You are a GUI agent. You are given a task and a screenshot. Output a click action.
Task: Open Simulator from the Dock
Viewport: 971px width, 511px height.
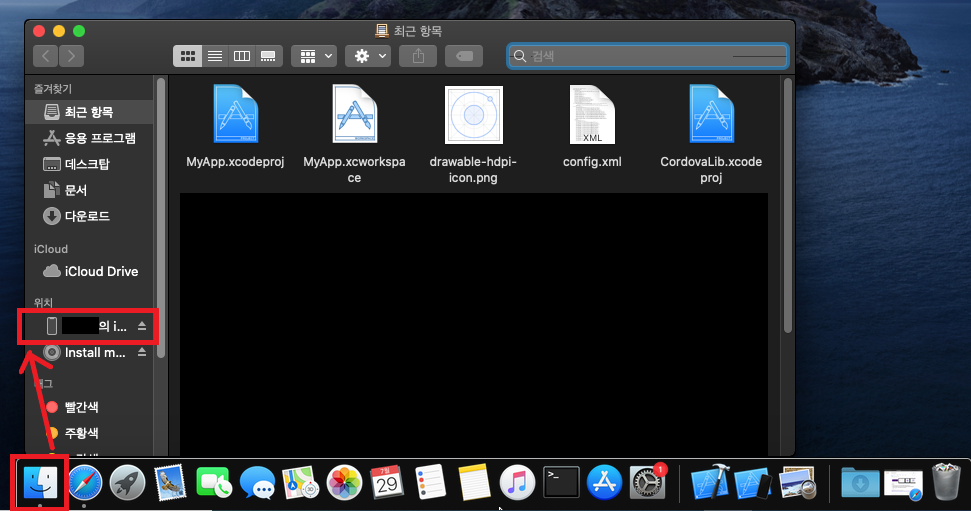click(x=753, y=483)
